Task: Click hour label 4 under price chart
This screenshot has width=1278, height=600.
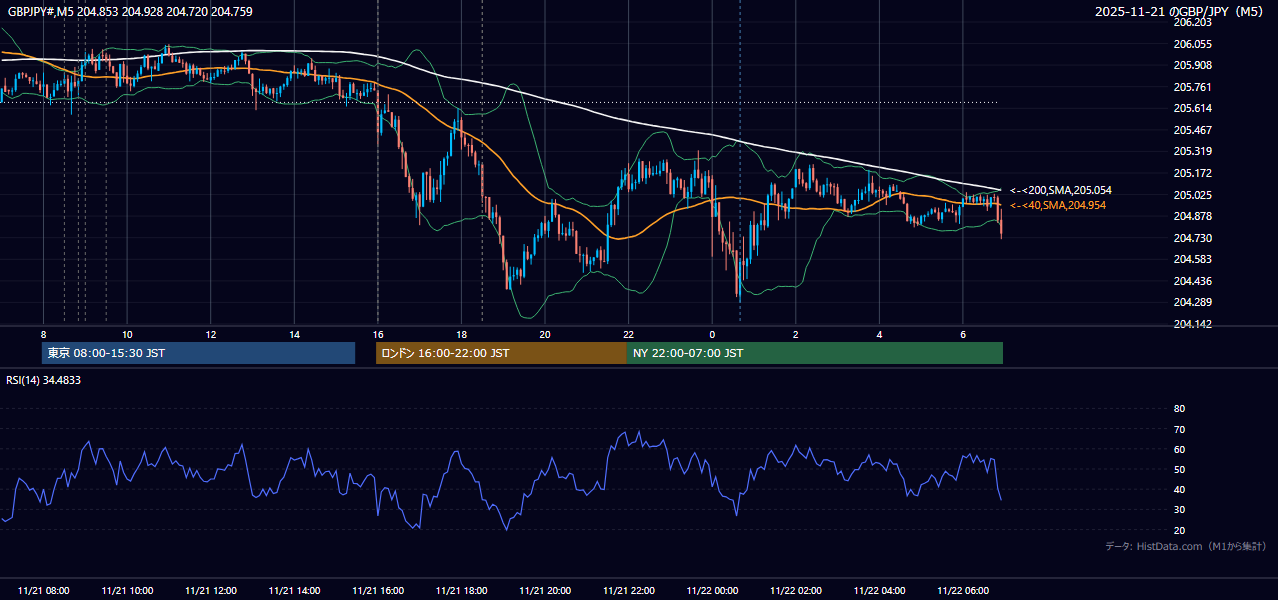Action: 879,334
